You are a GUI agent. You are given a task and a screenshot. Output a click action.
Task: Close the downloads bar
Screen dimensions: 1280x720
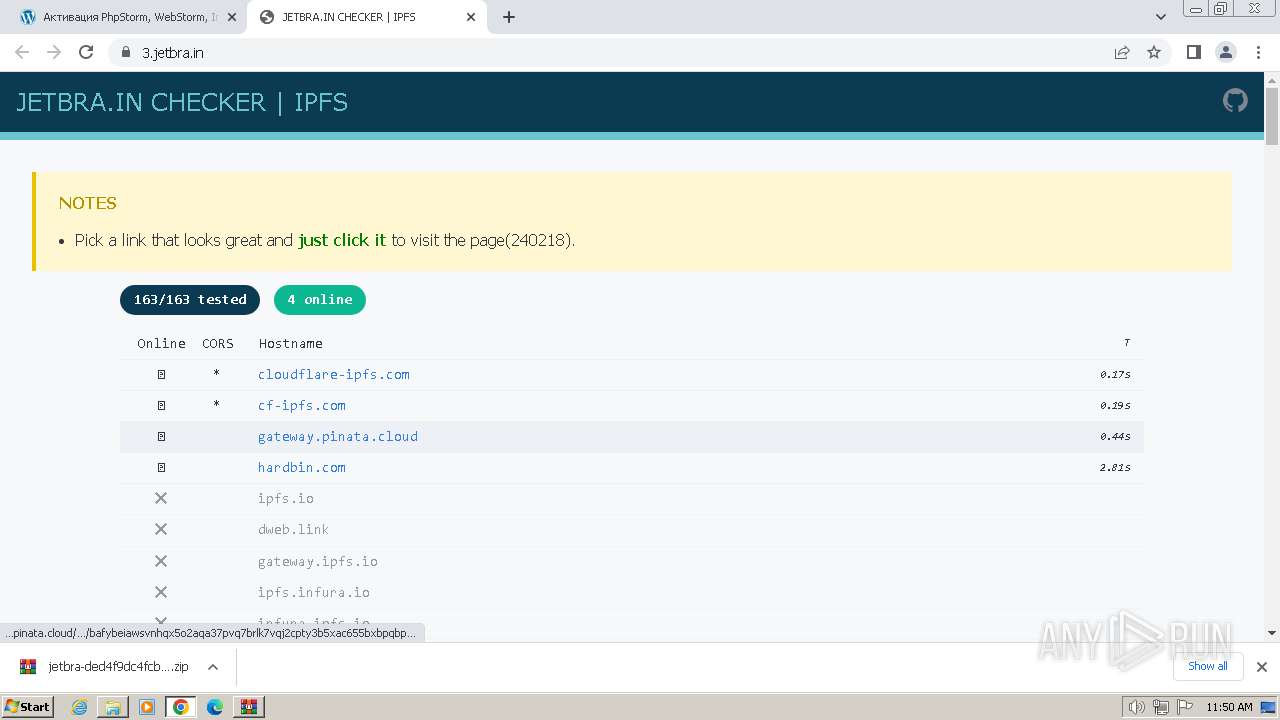pos(1262,667)
